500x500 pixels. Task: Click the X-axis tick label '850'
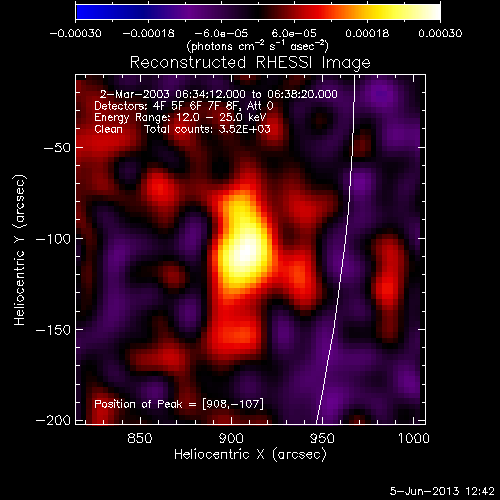140,438
